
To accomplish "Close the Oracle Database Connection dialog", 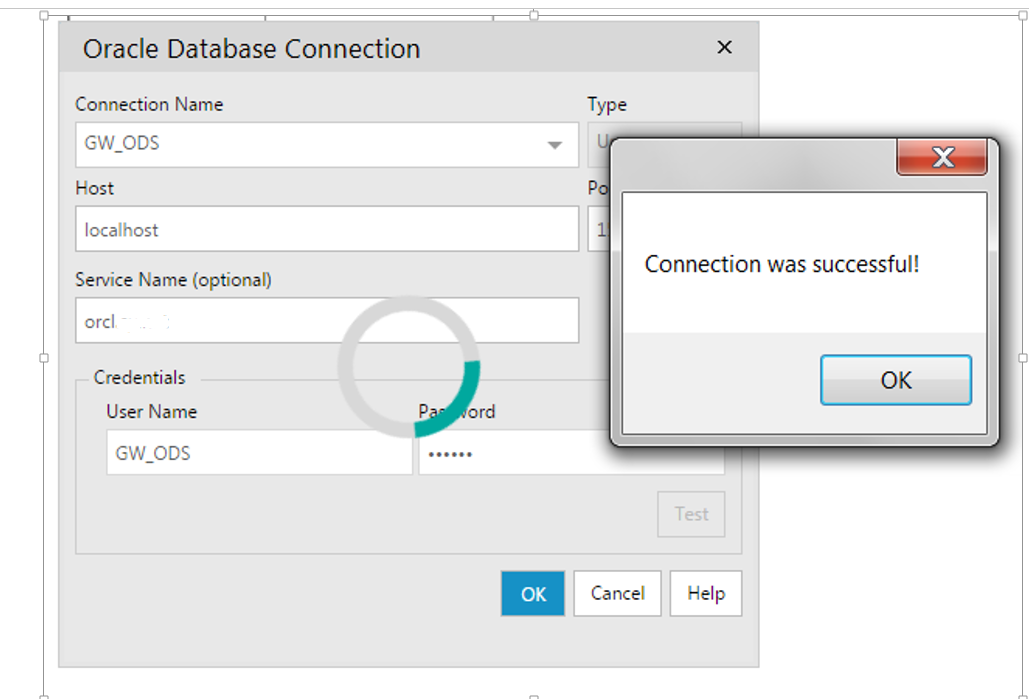I will [724, 47].
